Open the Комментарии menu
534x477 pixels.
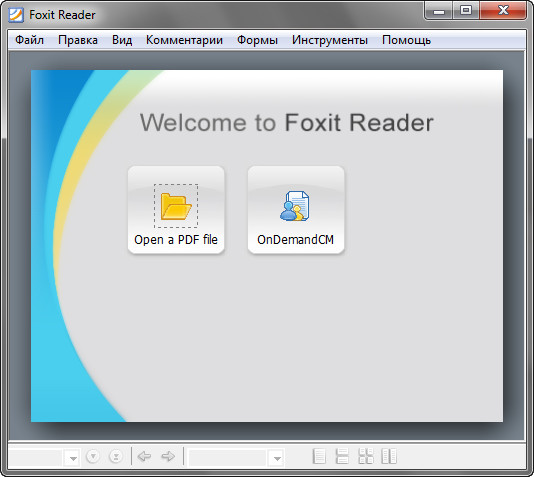184,40
